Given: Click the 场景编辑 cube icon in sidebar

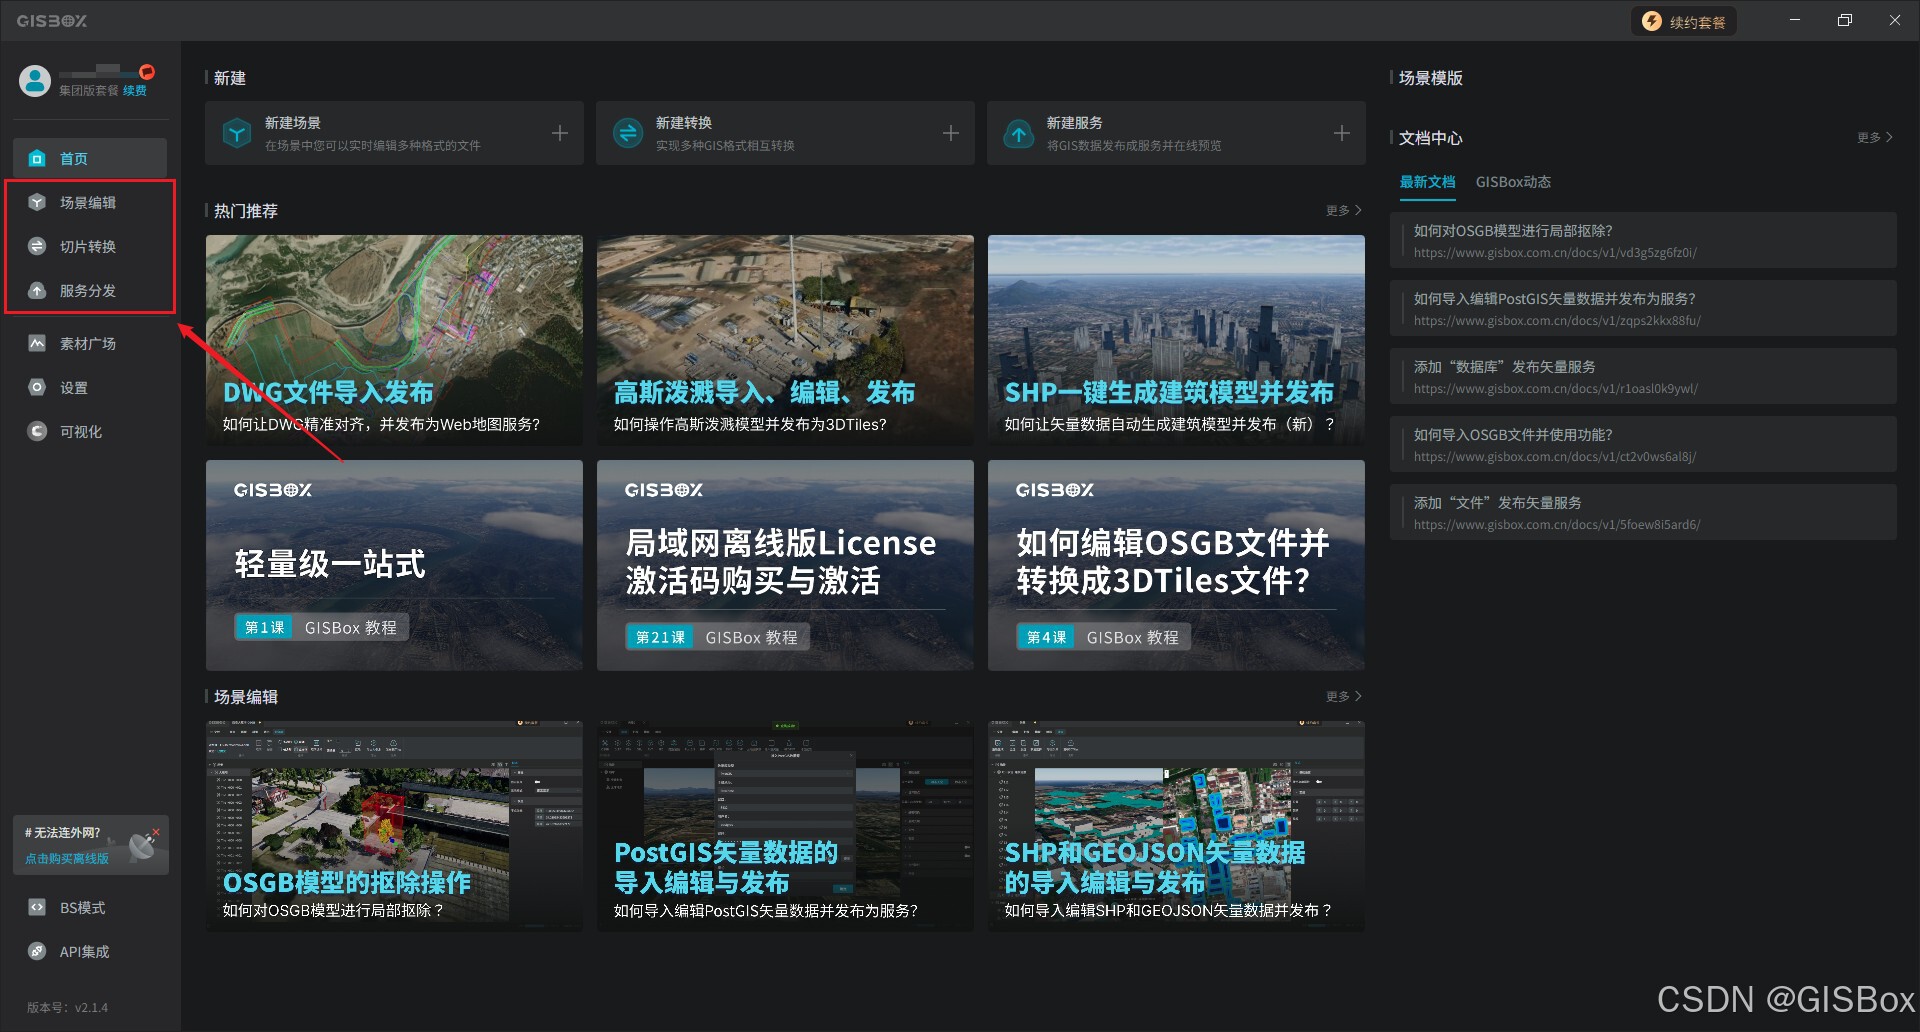Looking at the screenshot, I should [x=37, y=202].
